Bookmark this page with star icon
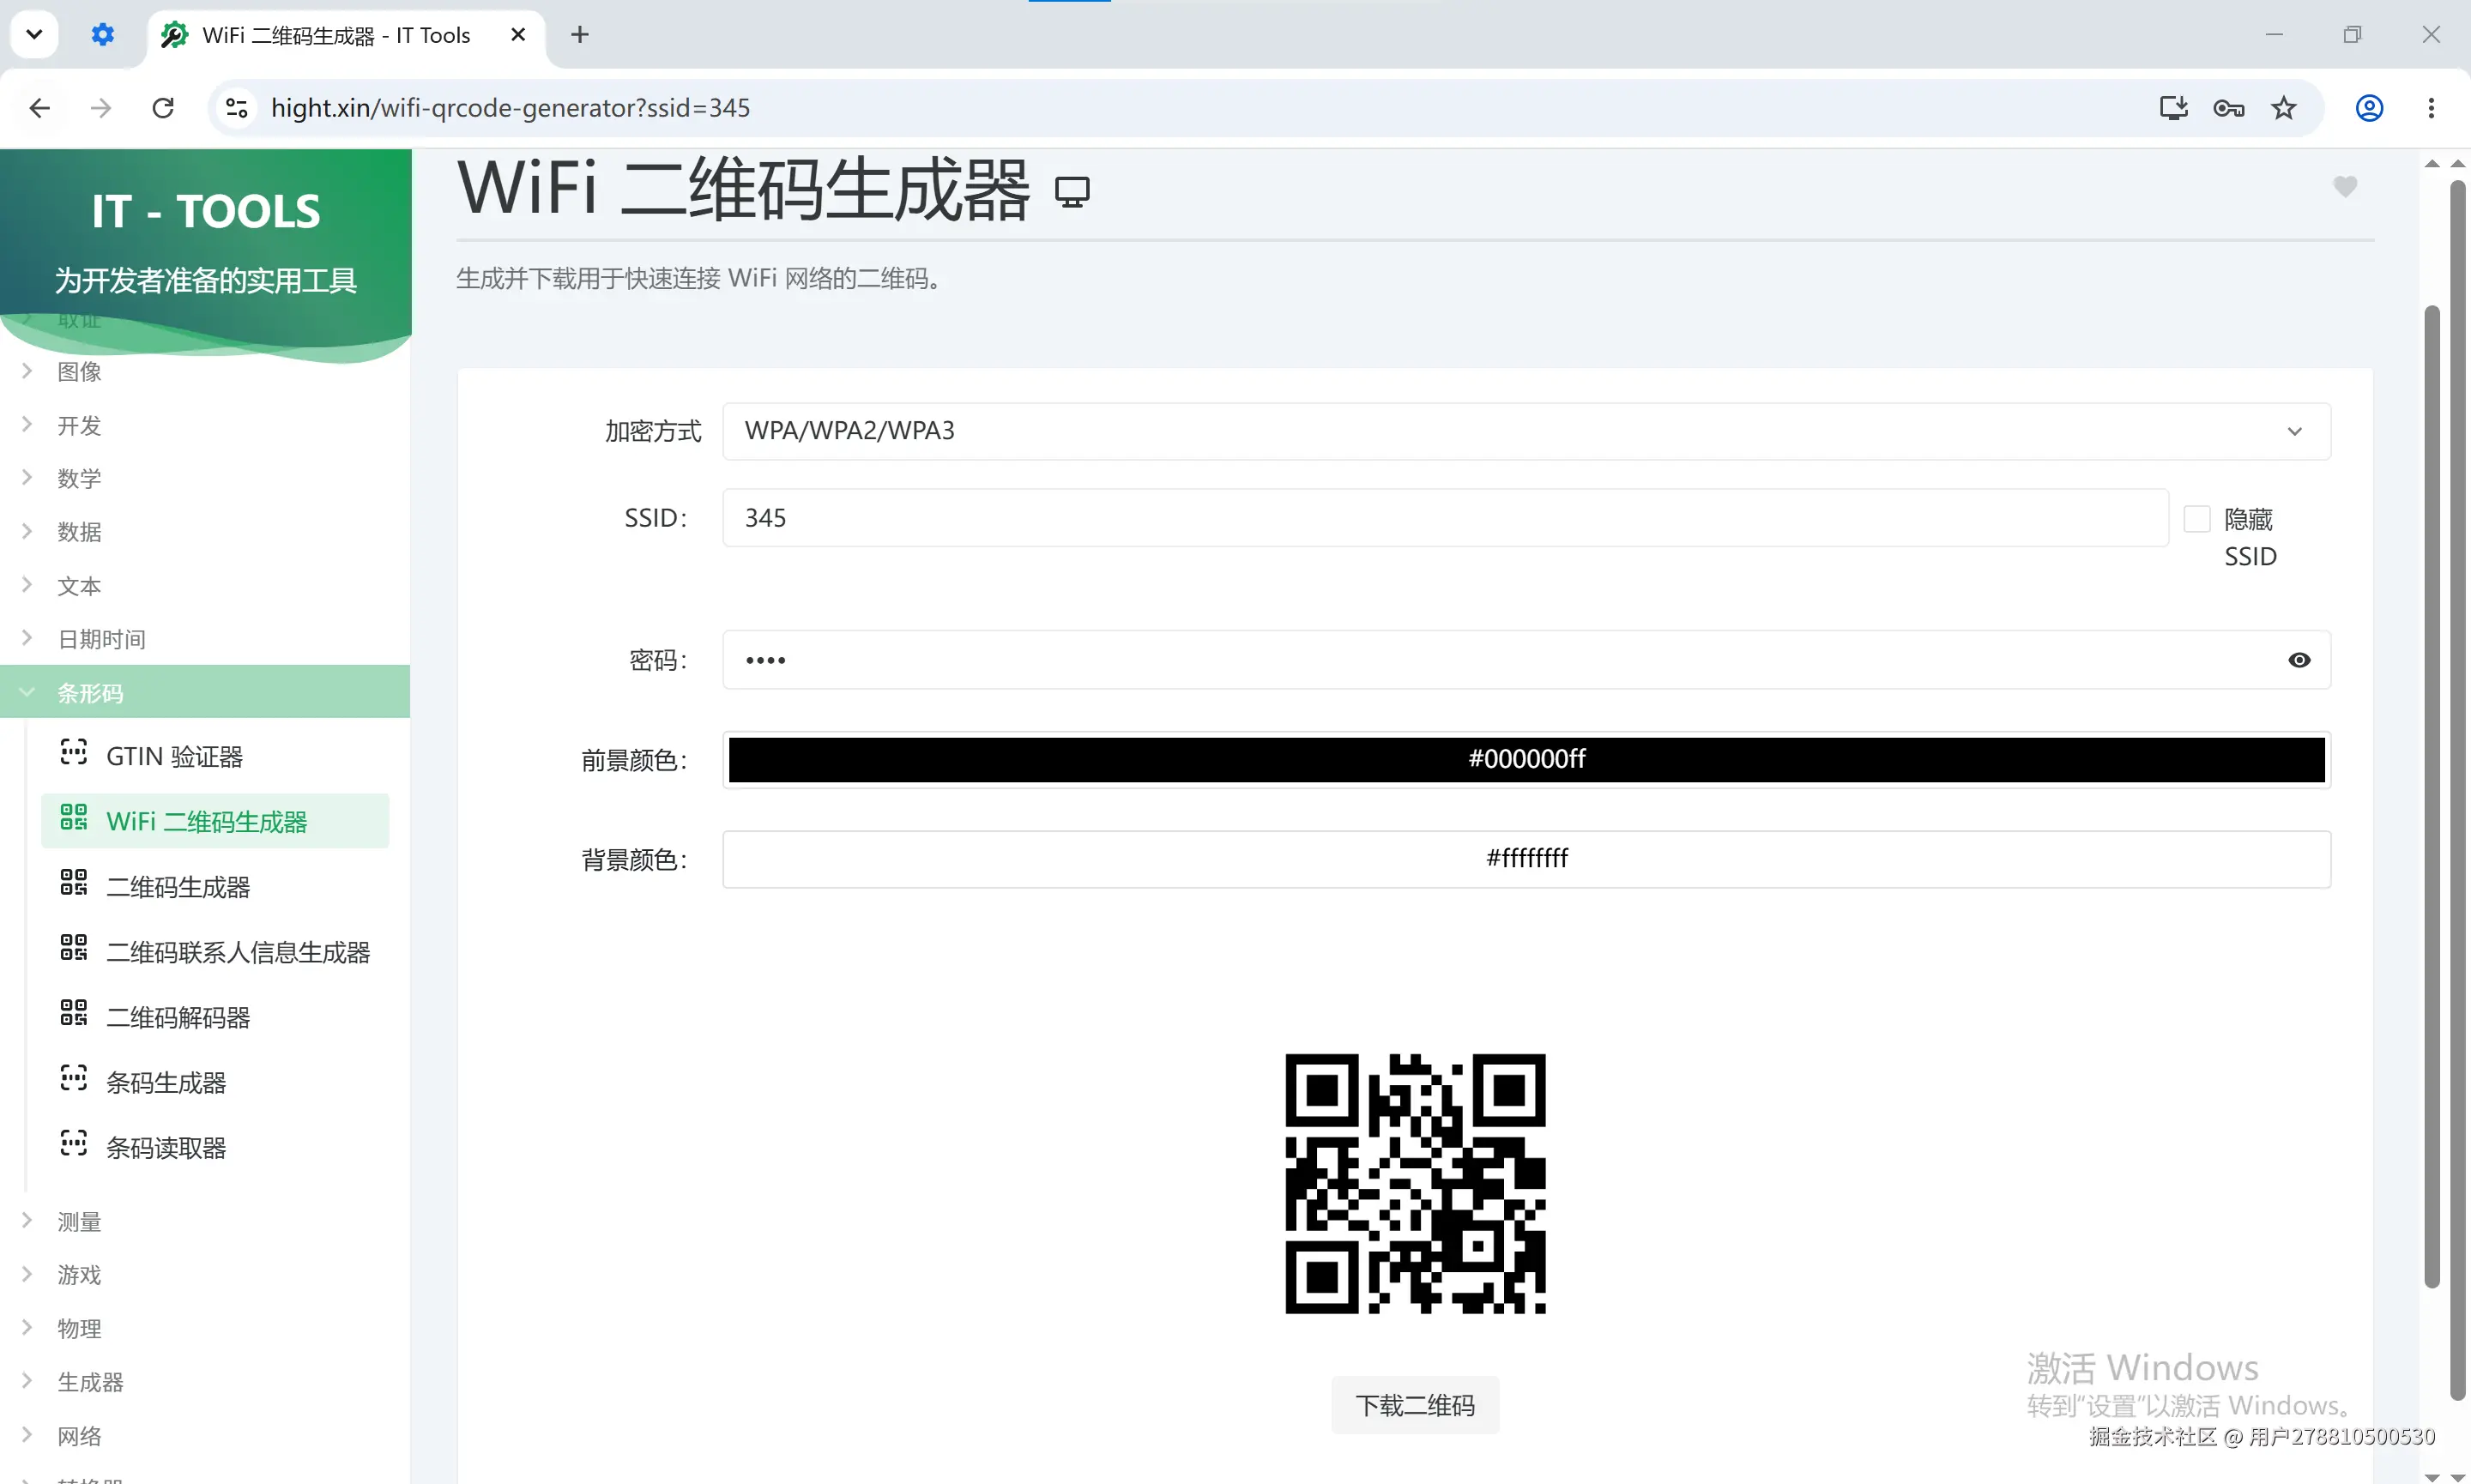The image size is (2471, 1484). (x=2283, y=108)
